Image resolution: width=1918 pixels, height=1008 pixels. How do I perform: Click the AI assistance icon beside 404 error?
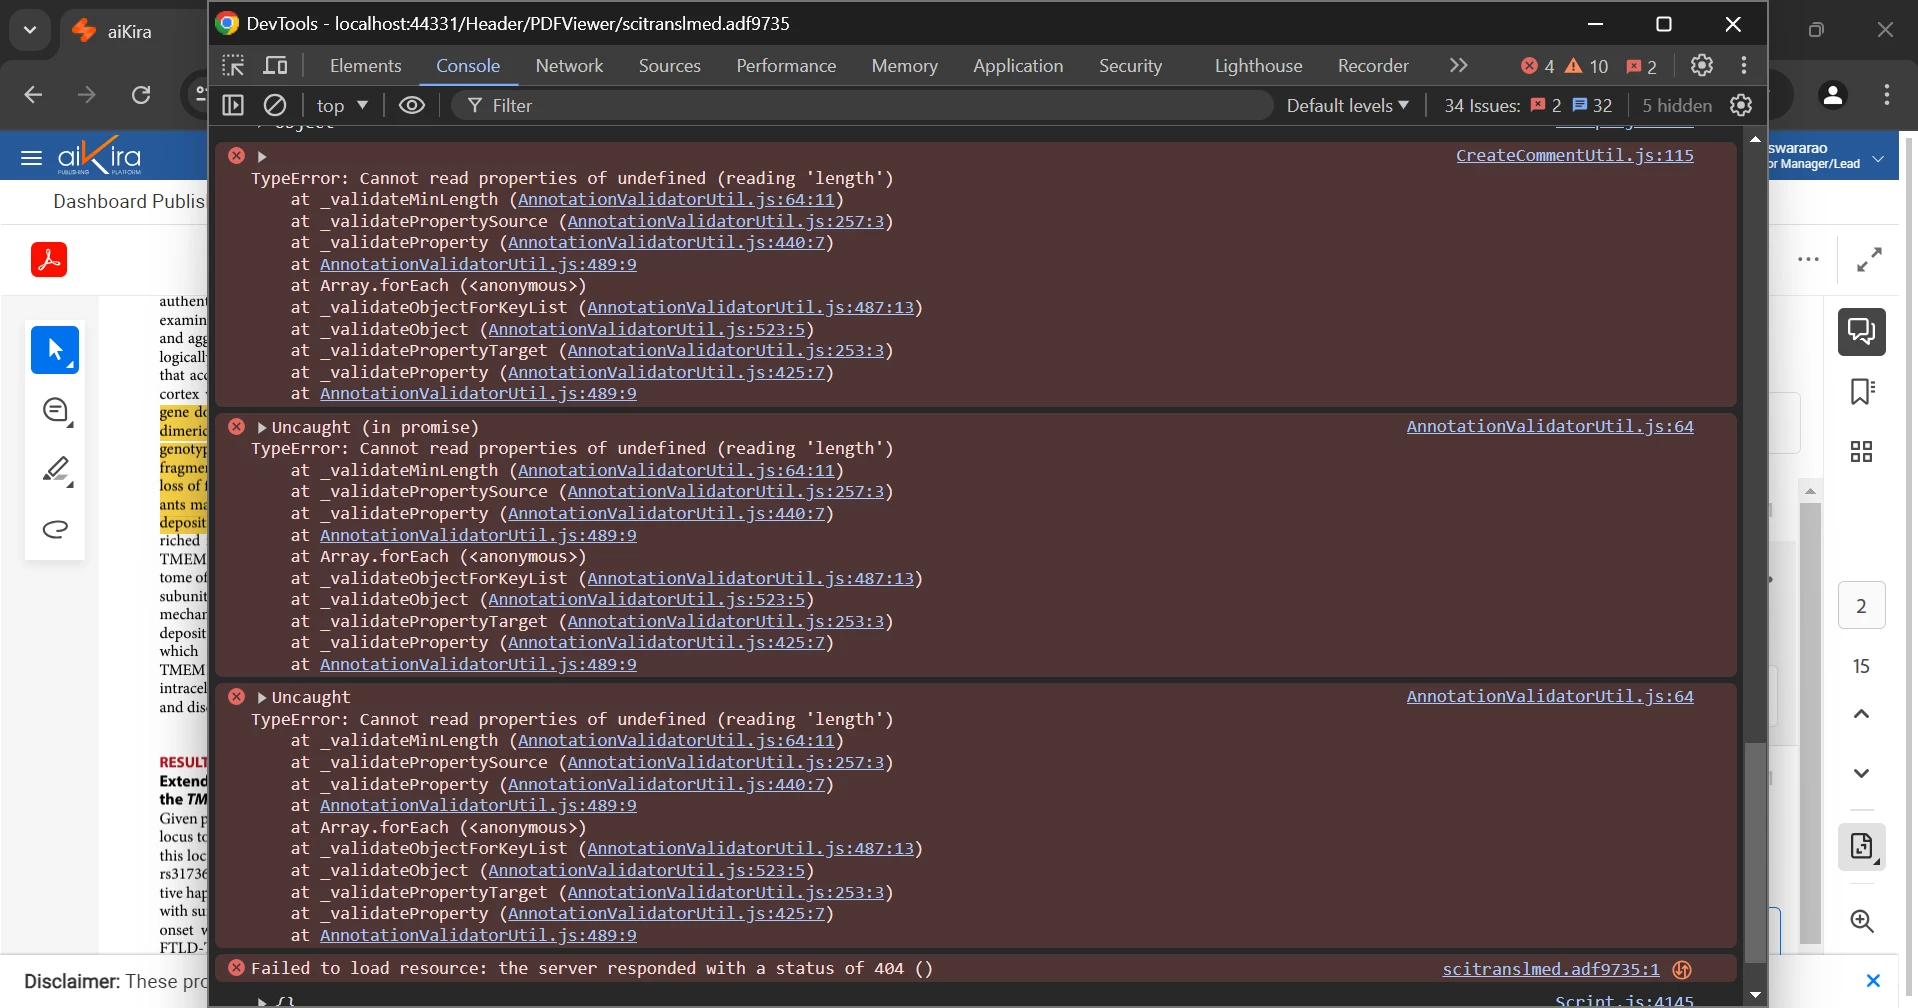(1682, 969)
